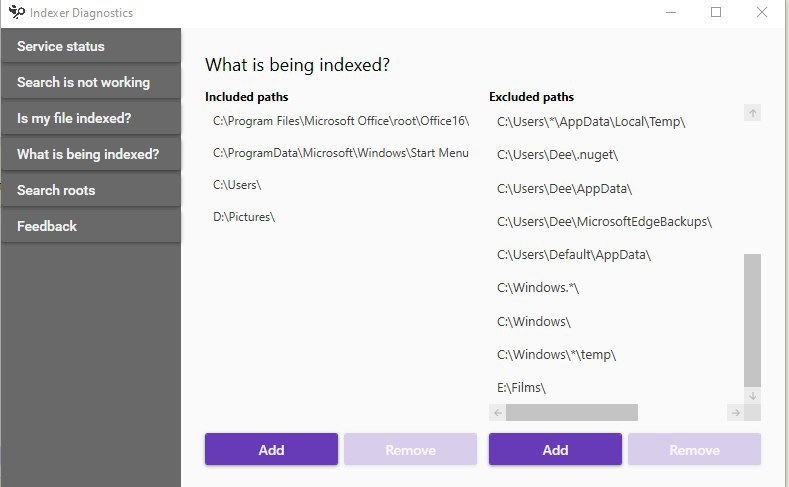789x487 pixels.
Task: Select the Office16 included path
Action: click(x=341, y=121)
